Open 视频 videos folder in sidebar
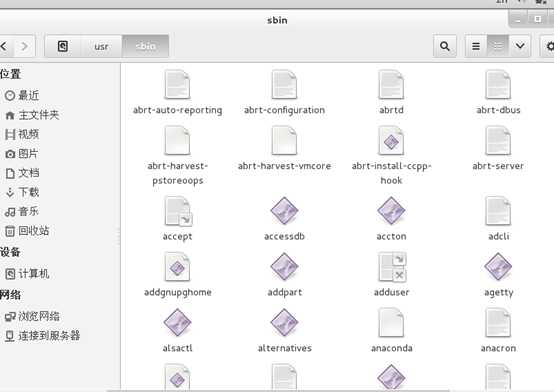 coord(22,134)
